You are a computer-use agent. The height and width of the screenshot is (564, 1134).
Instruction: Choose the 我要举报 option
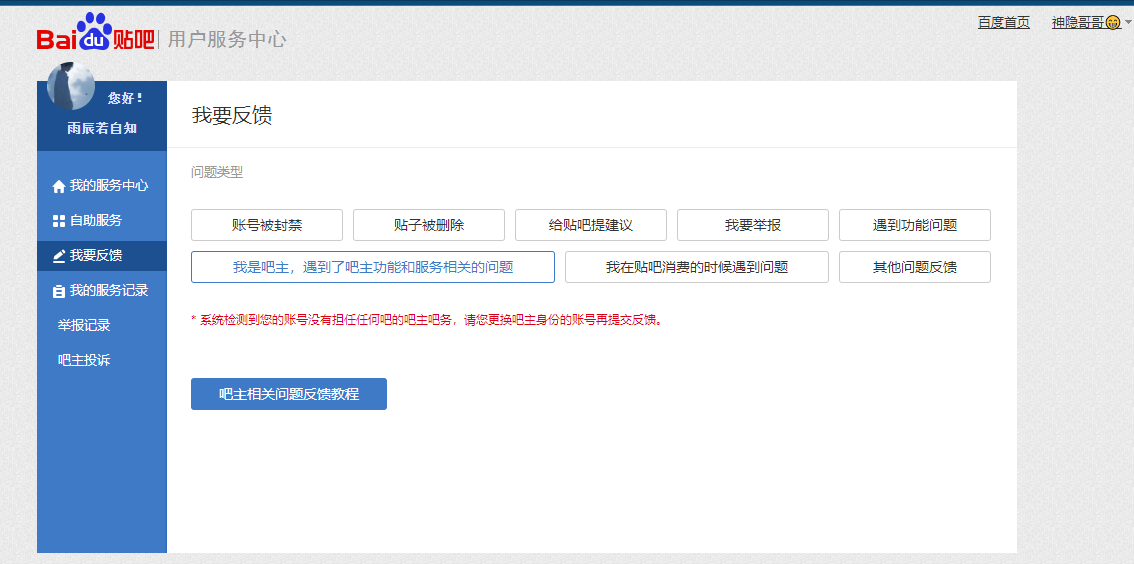pos(753,225)
